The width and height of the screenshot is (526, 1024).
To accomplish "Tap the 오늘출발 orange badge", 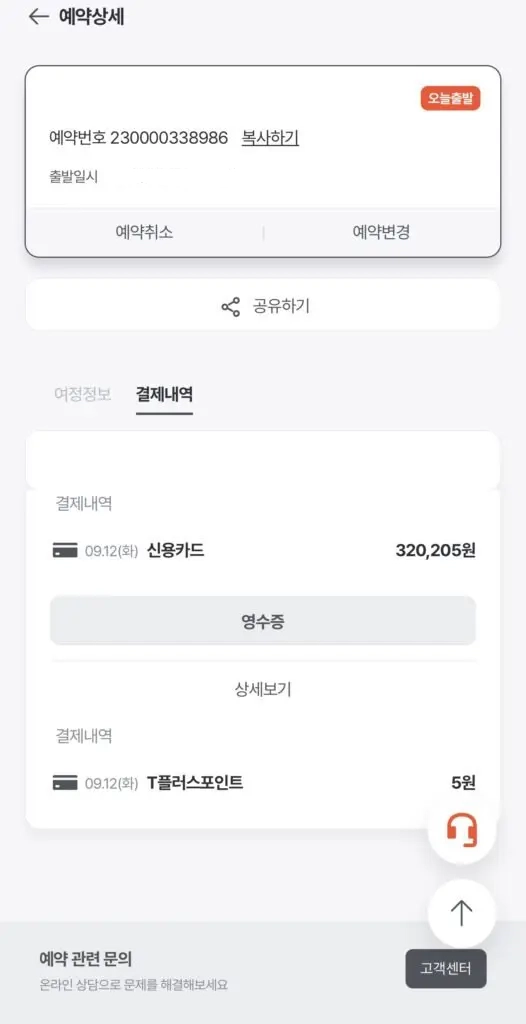I will point(450,99).
